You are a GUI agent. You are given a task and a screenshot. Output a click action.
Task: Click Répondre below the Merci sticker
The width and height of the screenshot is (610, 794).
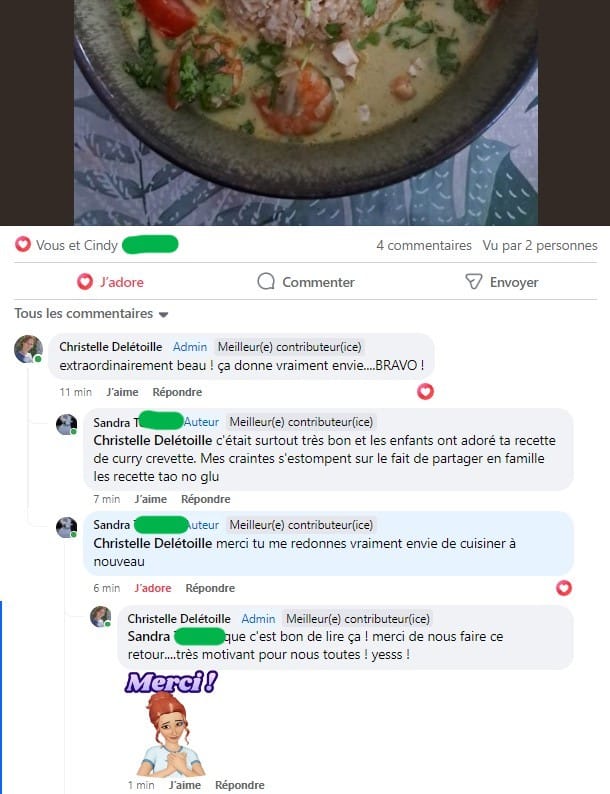click(239, 785)
